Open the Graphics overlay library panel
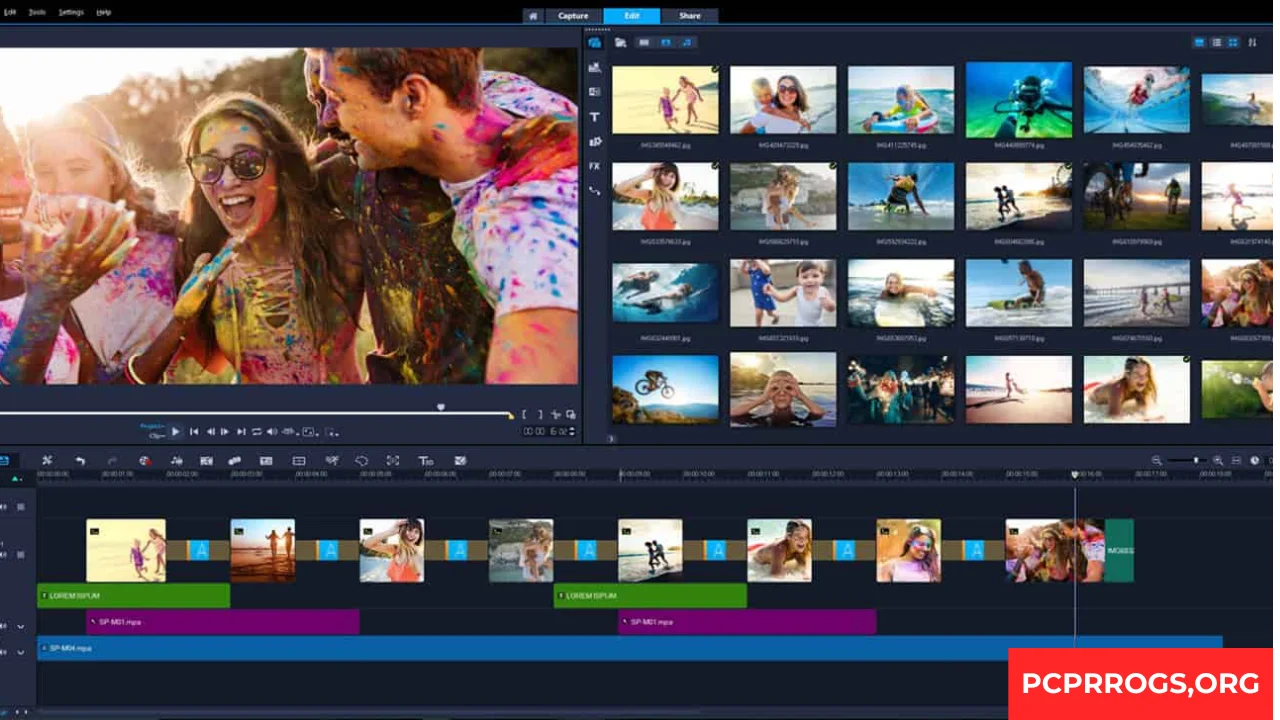This screenshot has height=720, width=1280. click(x=595, y=141)
